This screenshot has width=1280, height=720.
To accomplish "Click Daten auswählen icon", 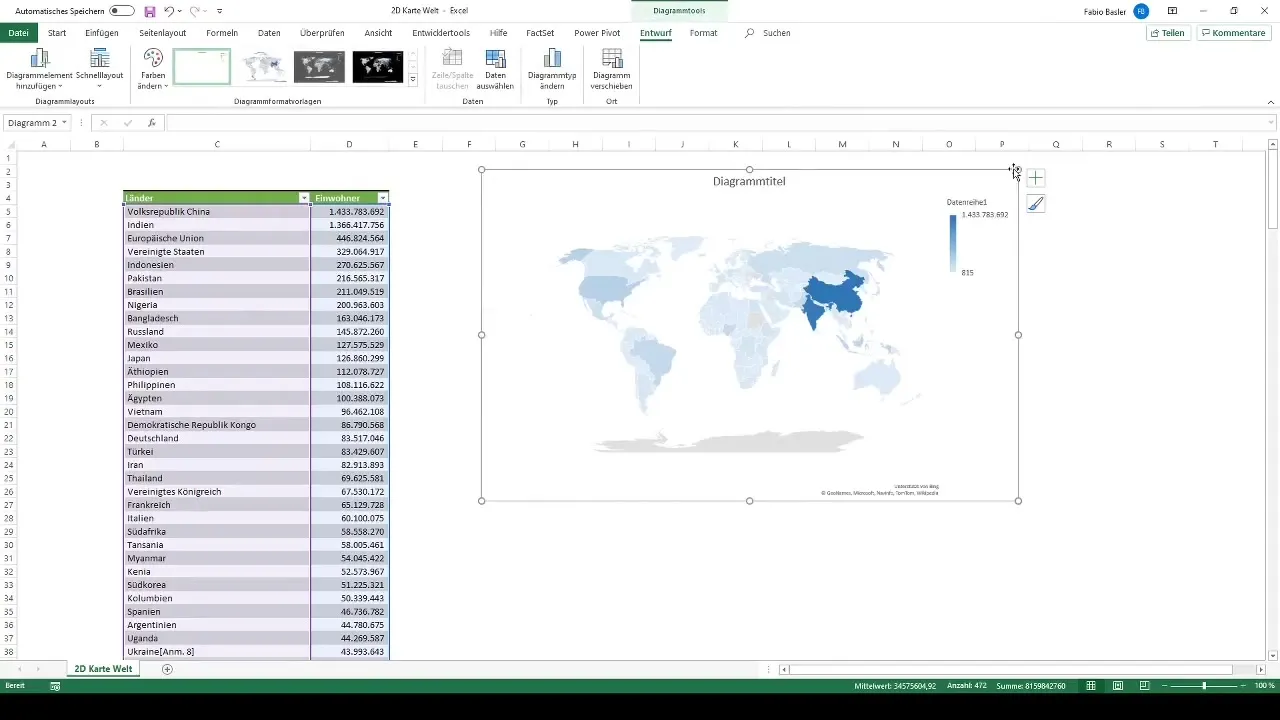I will [495, 69].
